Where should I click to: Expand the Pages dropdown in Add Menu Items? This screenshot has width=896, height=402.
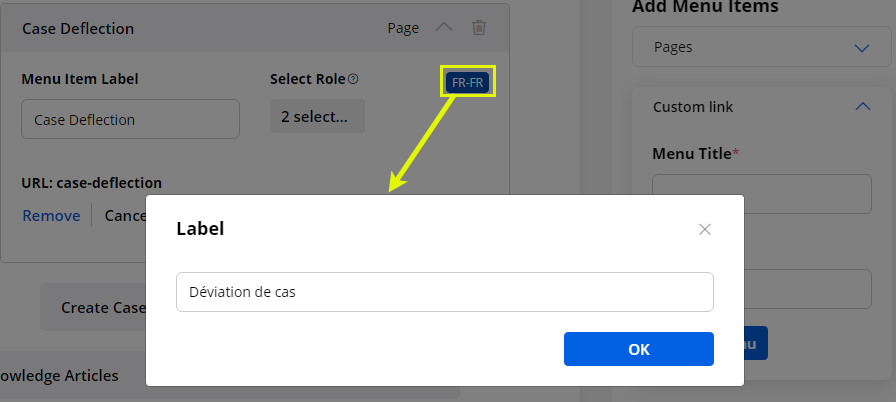click(x=761, y=47)
